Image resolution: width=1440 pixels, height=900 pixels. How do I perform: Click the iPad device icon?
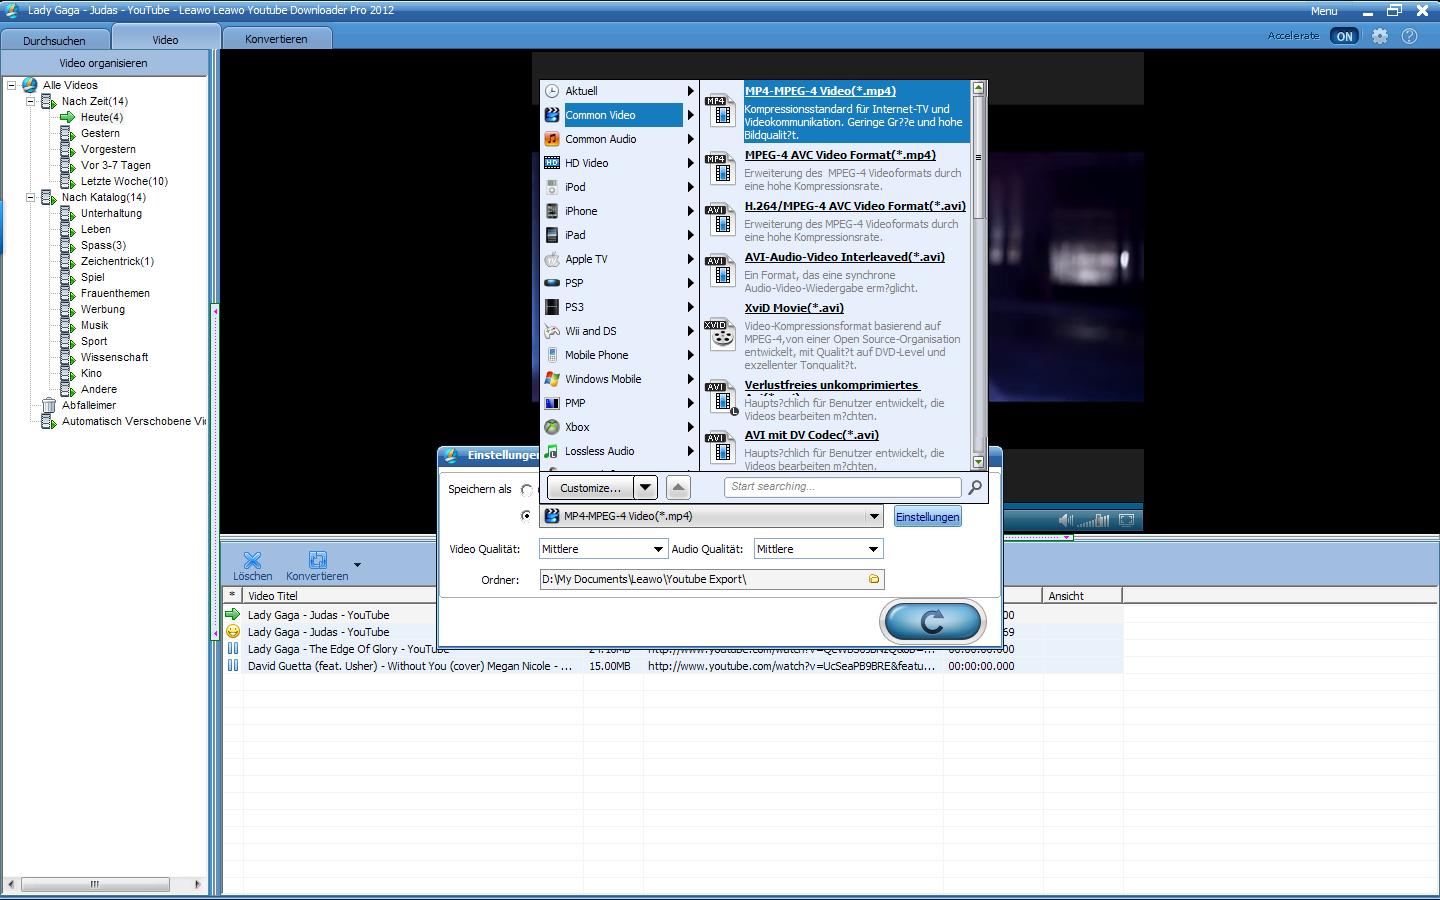(x=552, y=235)
